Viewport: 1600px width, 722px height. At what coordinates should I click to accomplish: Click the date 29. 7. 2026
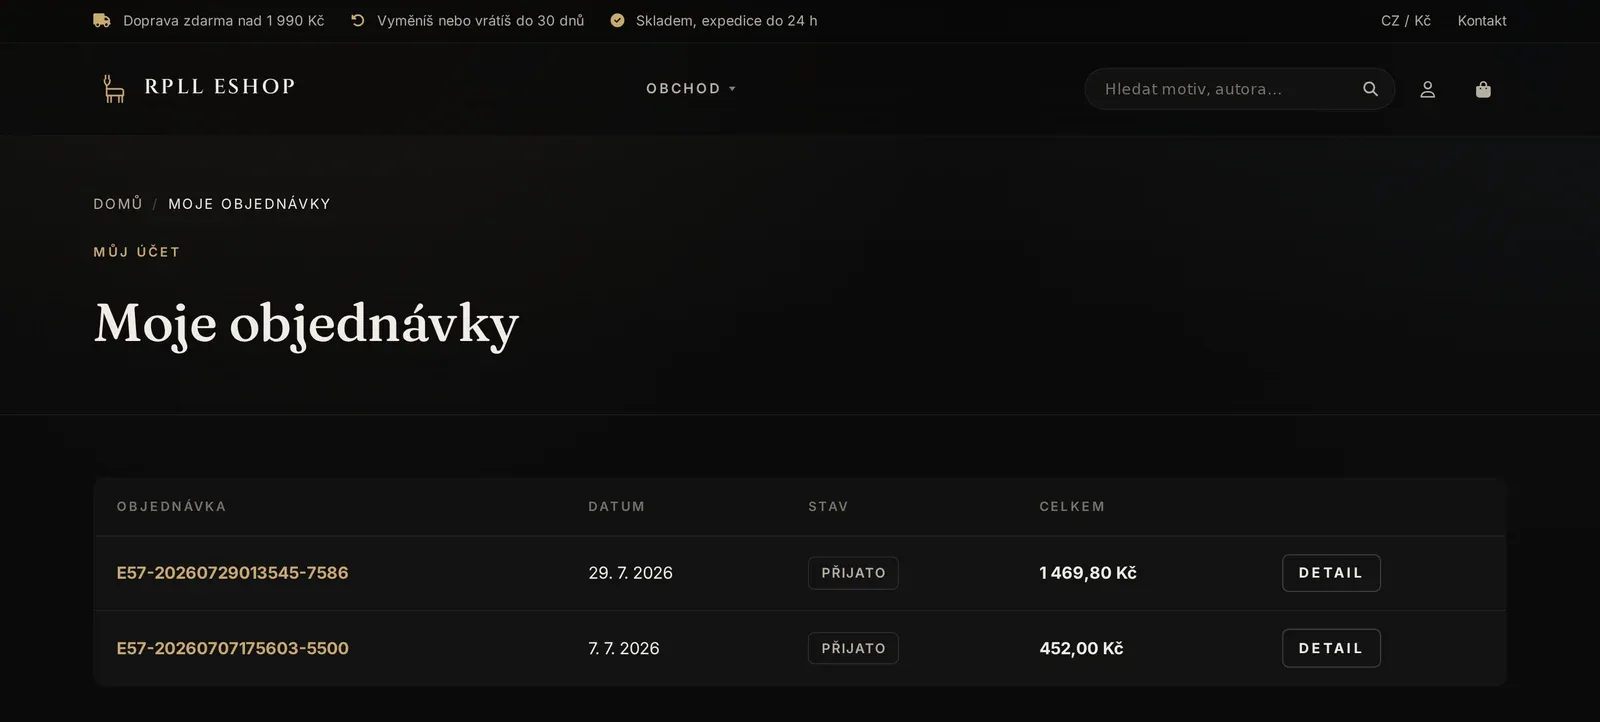click(x=630, y=573)
